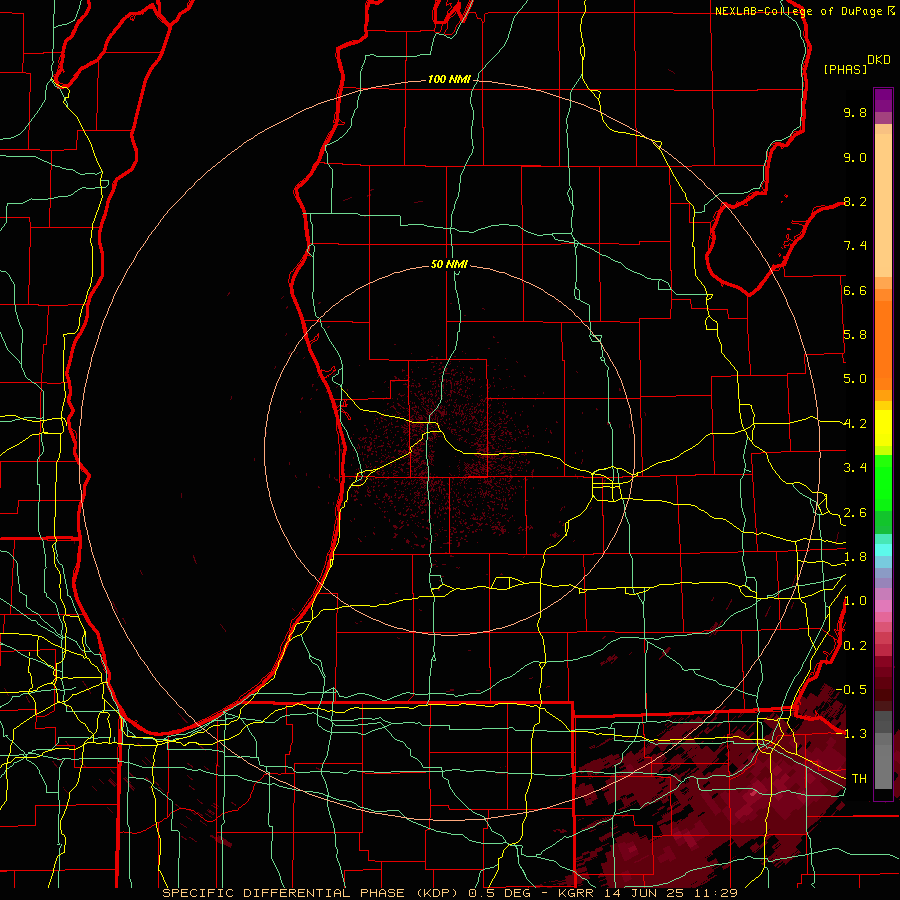Select the 1.0 legend value
Screen dimensions: 900x900
855,601
